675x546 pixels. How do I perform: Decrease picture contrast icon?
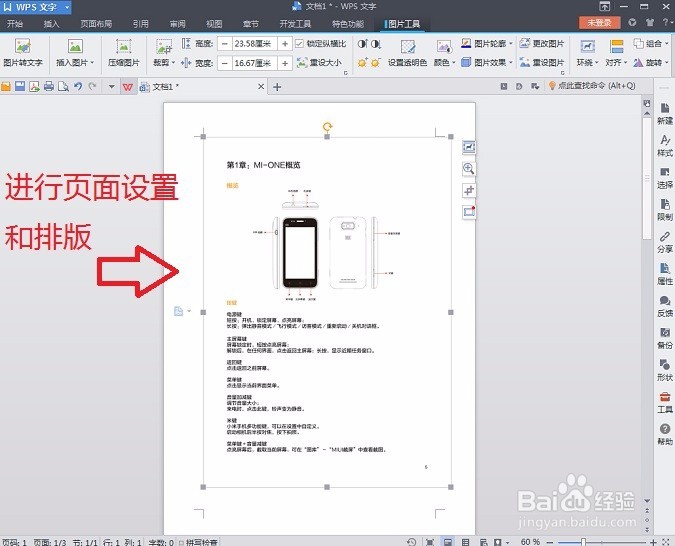pyautogui.click(x=376, y=43)
